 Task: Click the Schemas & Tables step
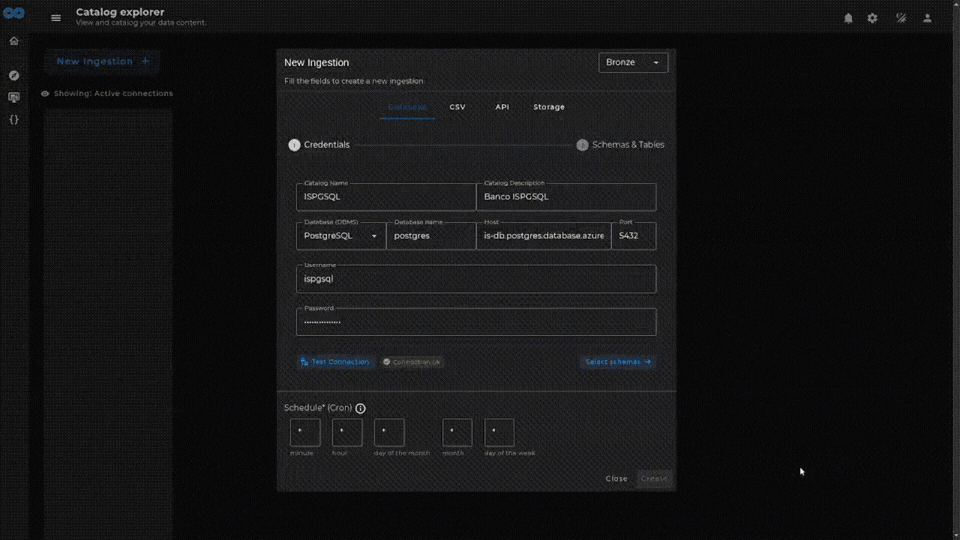(x=620, y=145)
